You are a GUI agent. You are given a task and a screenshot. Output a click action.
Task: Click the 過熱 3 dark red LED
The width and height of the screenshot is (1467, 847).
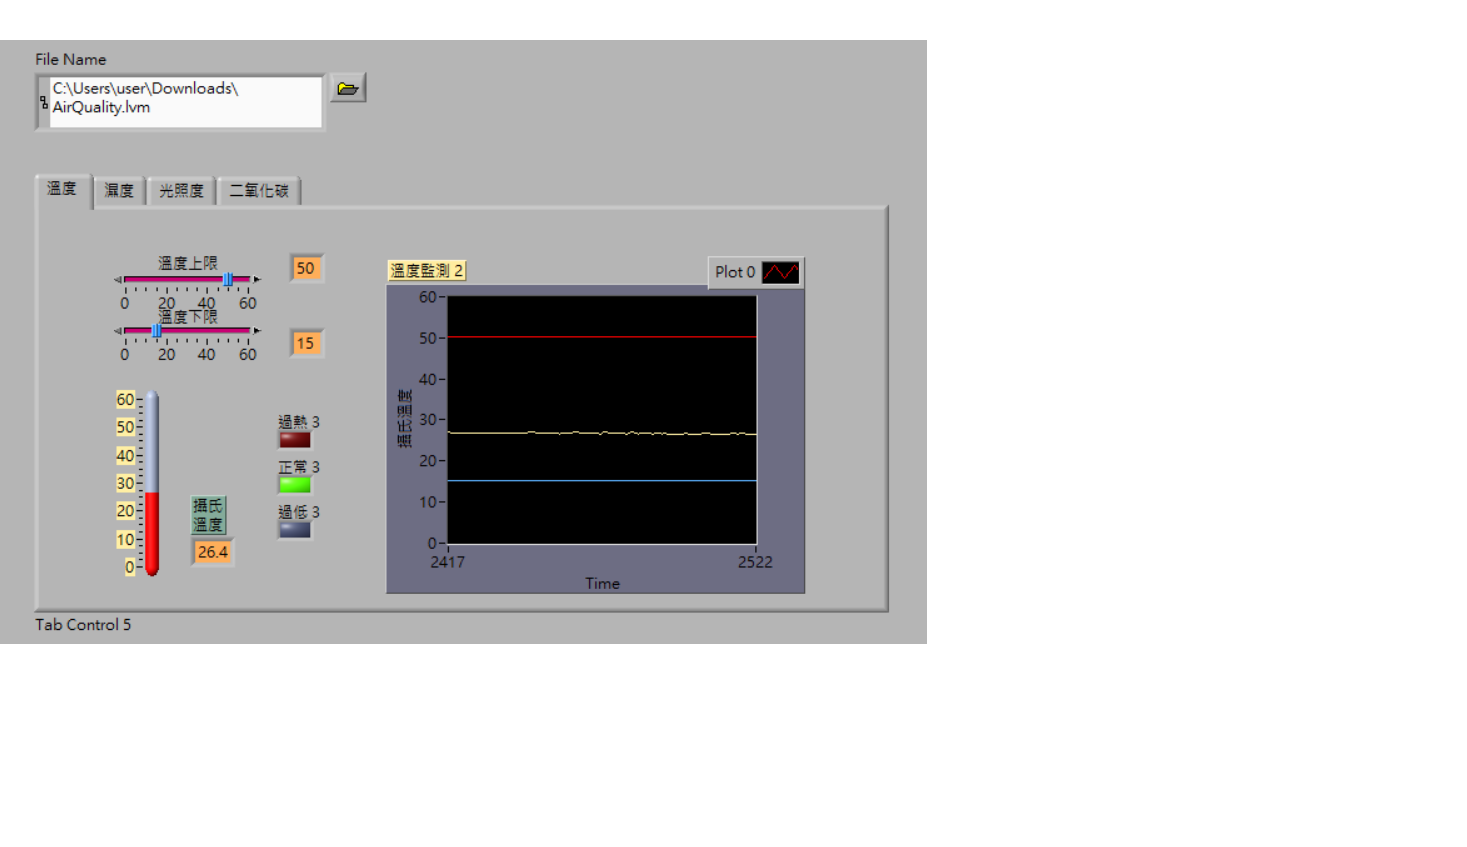pyautogui.click(x=295, y=440)
